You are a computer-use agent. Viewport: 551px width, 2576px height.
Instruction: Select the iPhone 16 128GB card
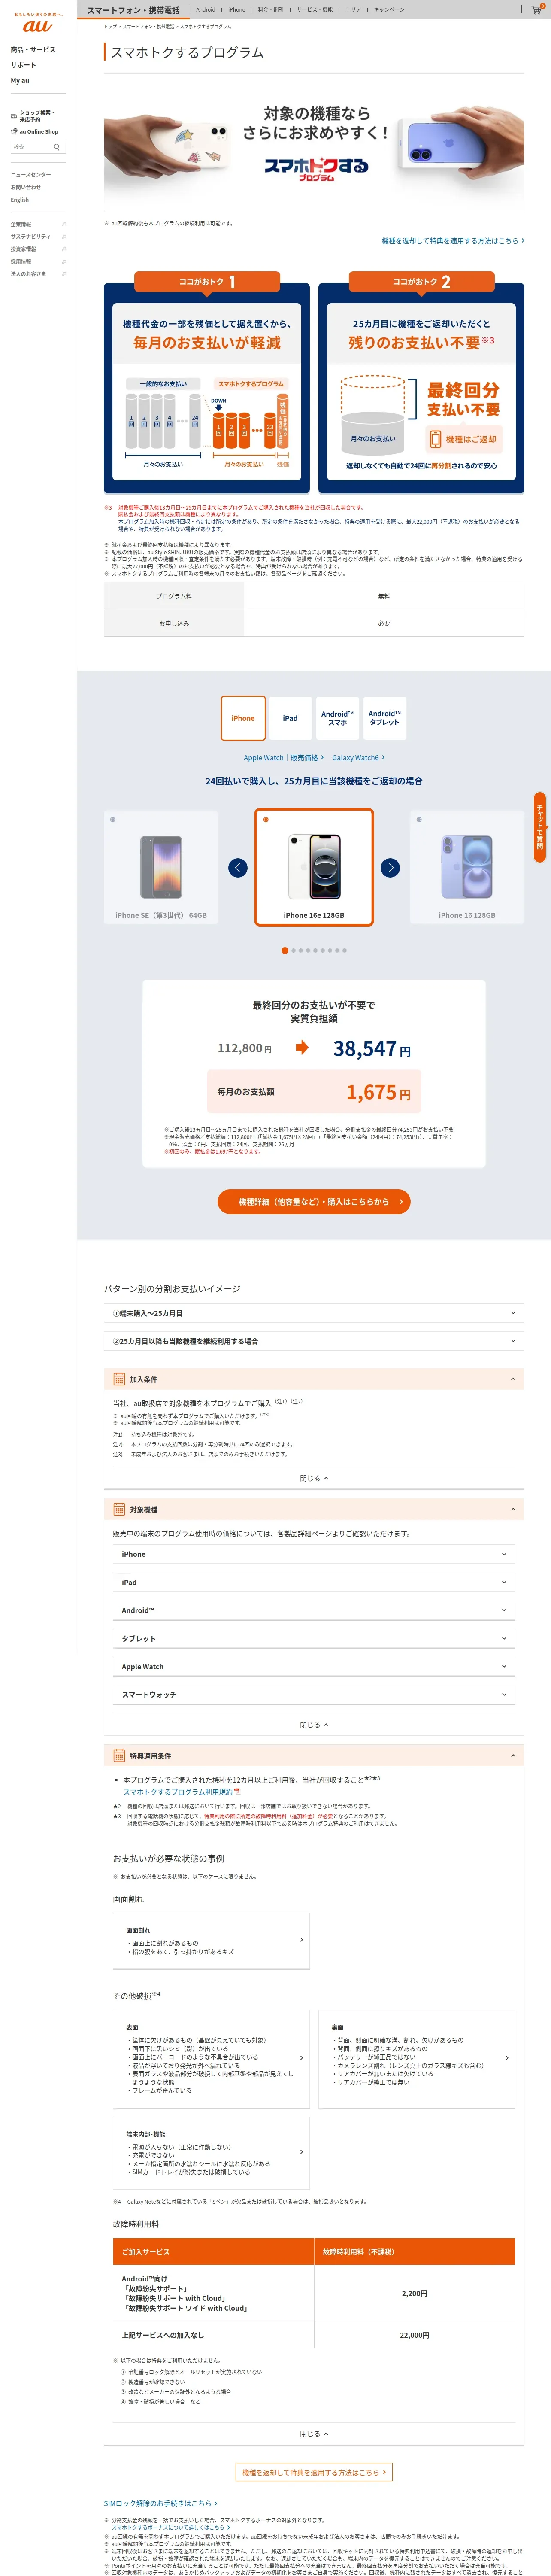[x=467, y=867]
